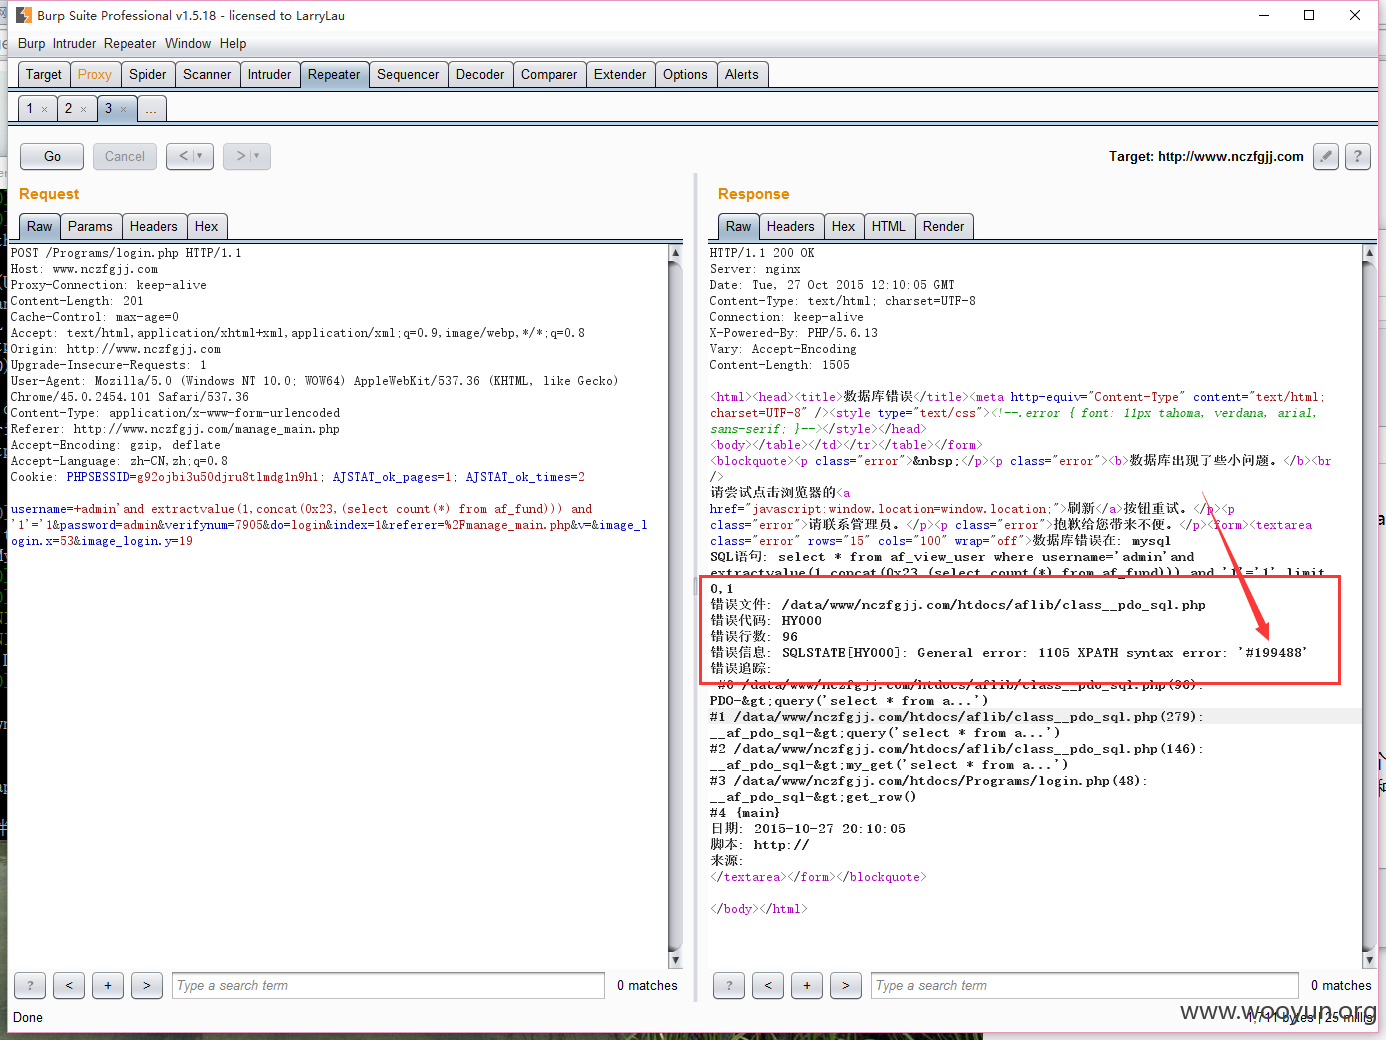
Task: Select the response Raw view tab
Action: coord(739,226)
